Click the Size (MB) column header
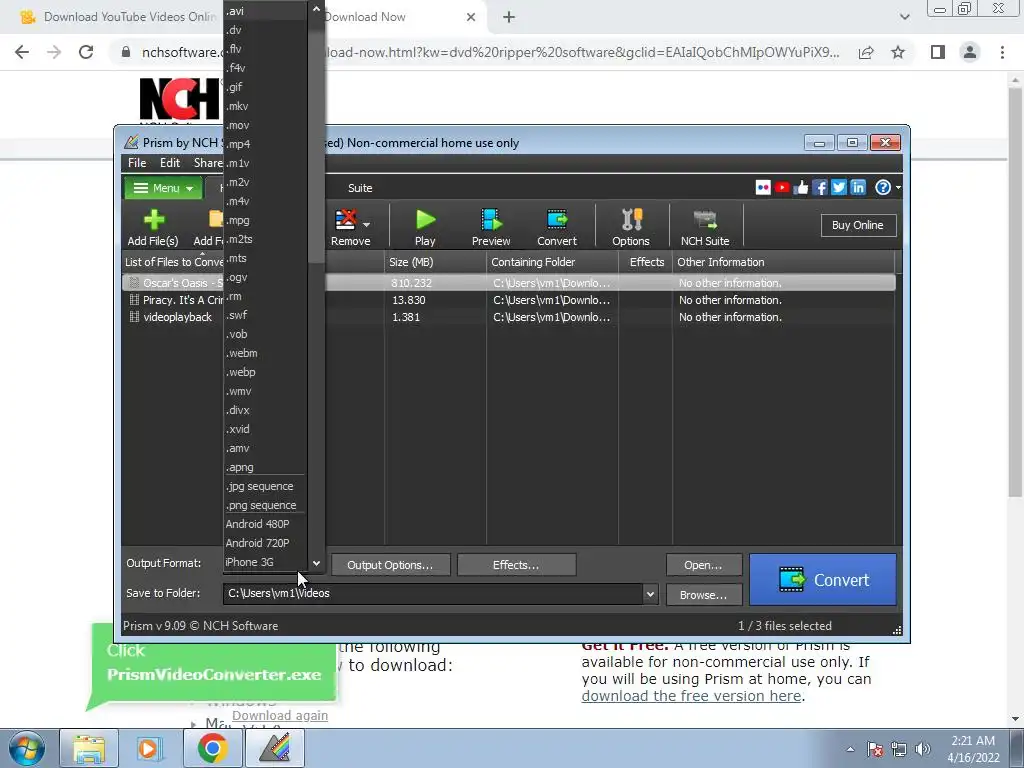Screen dimensions: 1024x768 point(435,263)
